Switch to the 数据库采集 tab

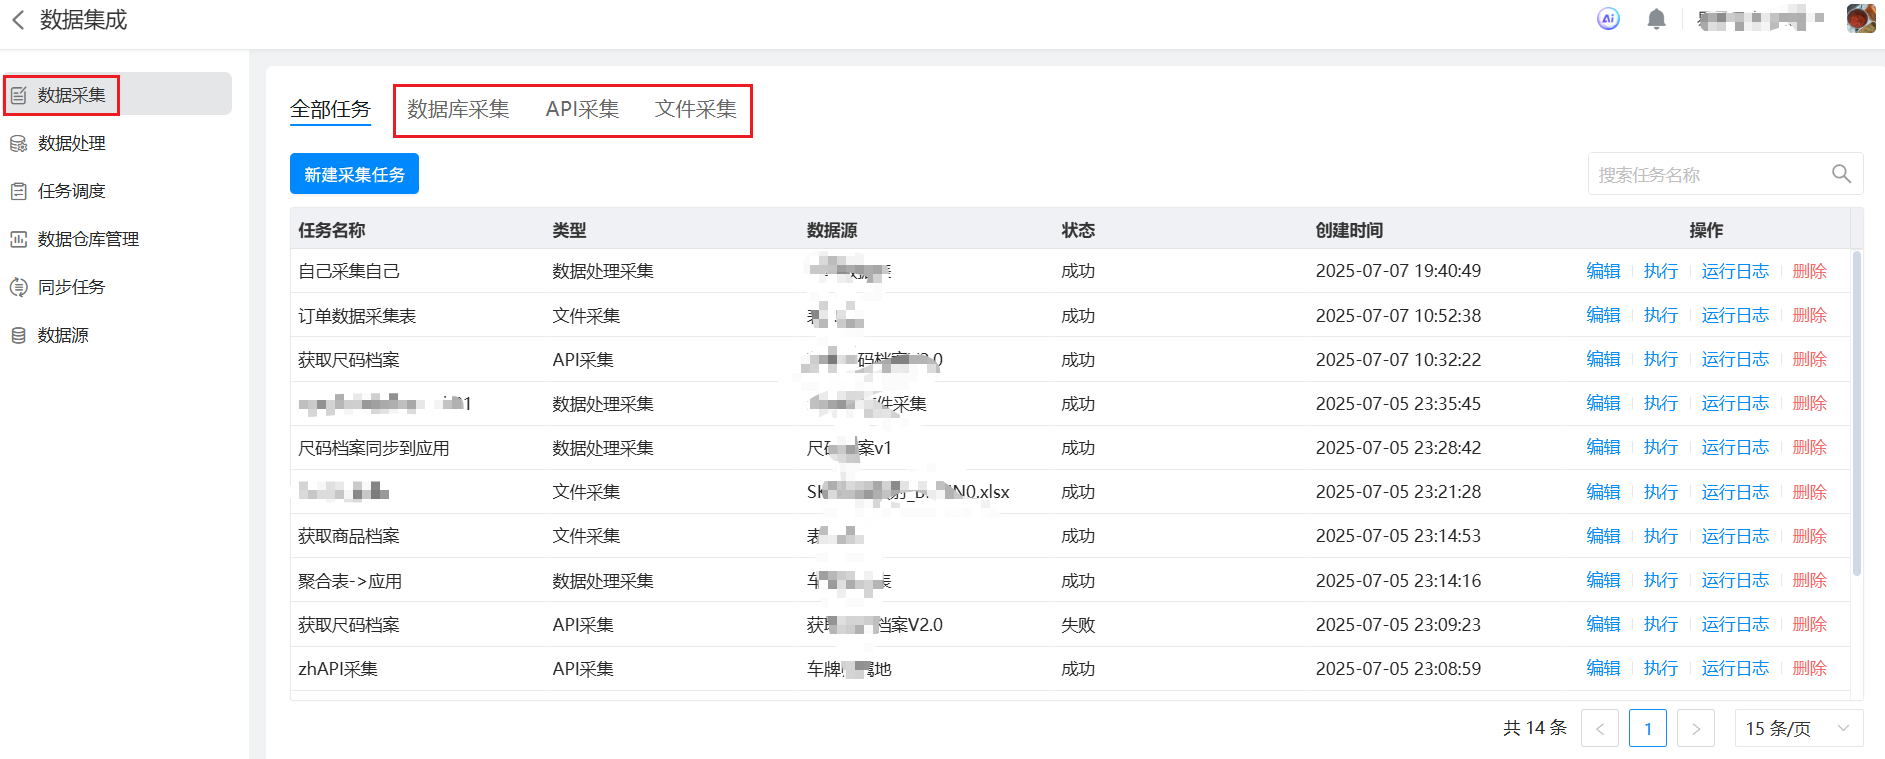point(458,109)
